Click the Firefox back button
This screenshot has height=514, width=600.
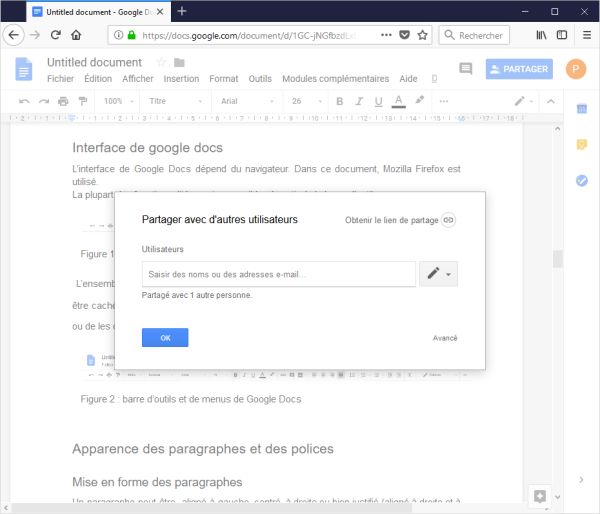click(14, 35)
